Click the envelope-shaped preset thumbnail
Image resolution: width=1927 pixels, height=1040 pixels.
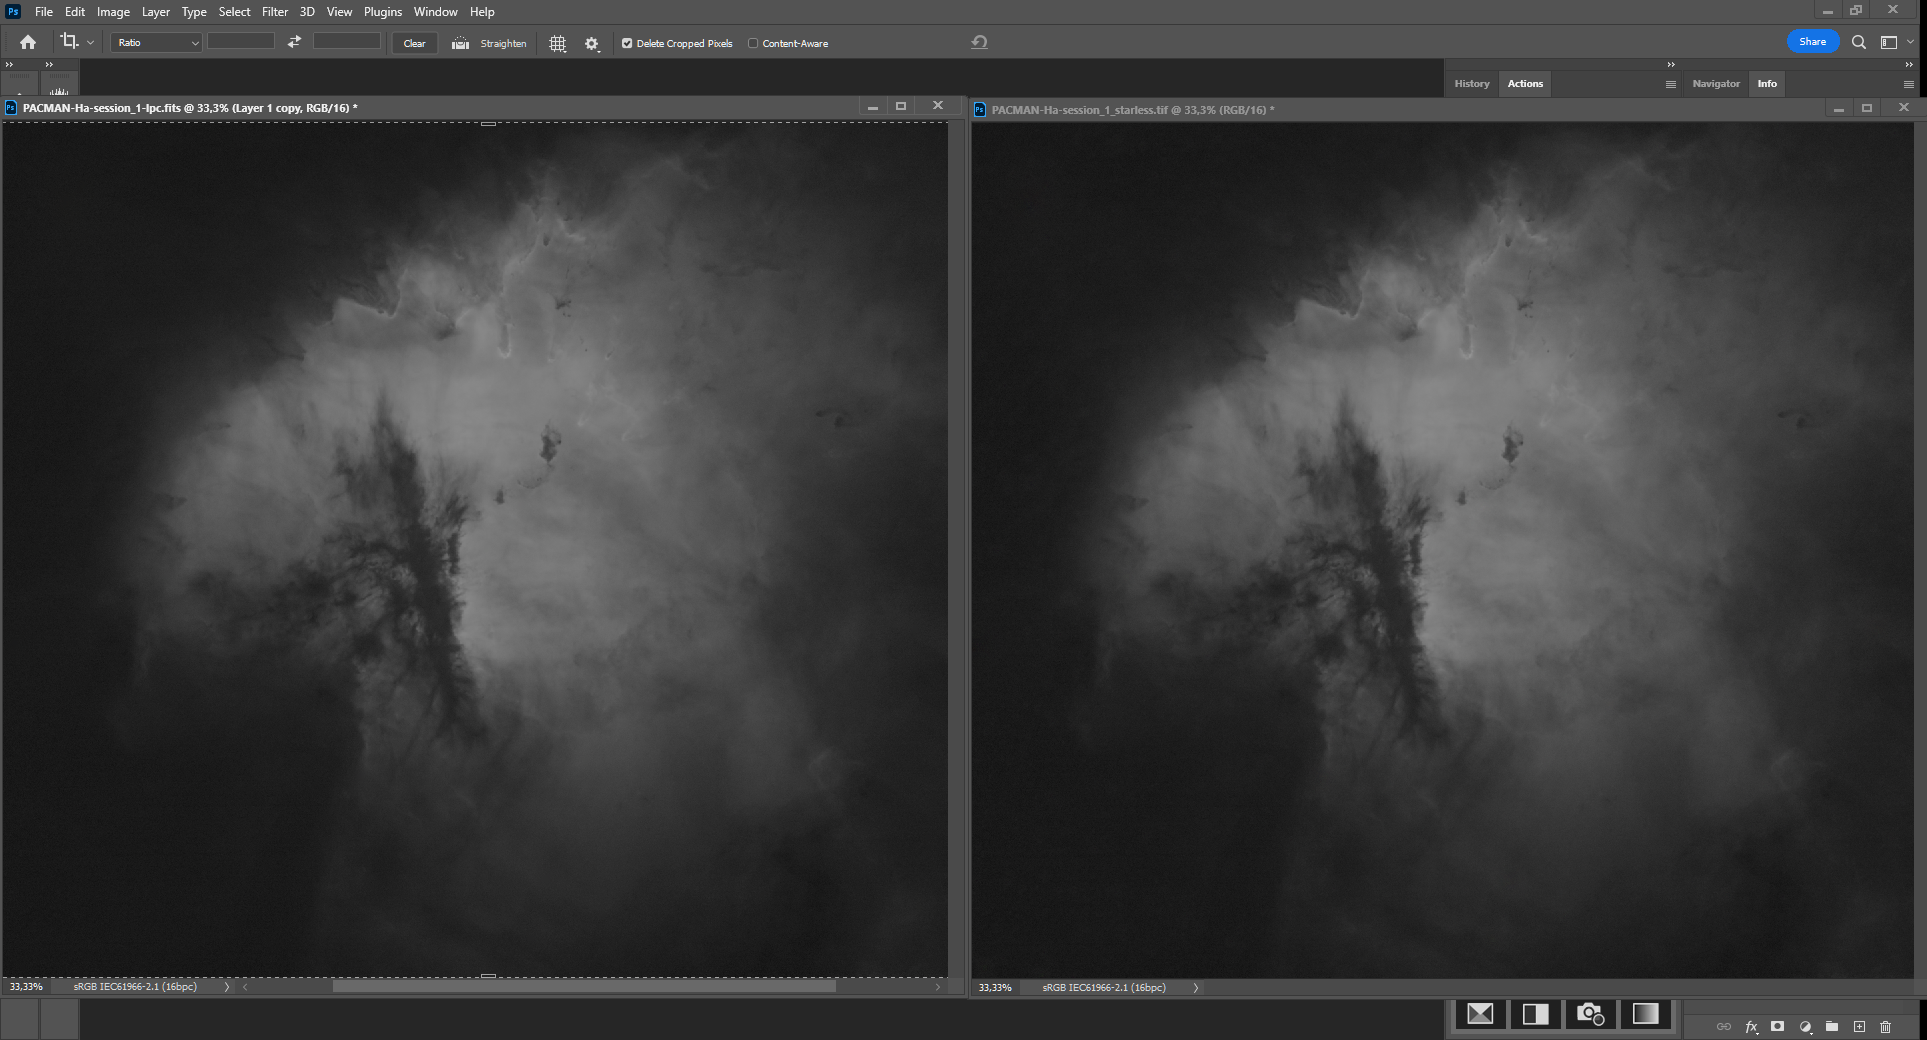pos(1480,1014)
